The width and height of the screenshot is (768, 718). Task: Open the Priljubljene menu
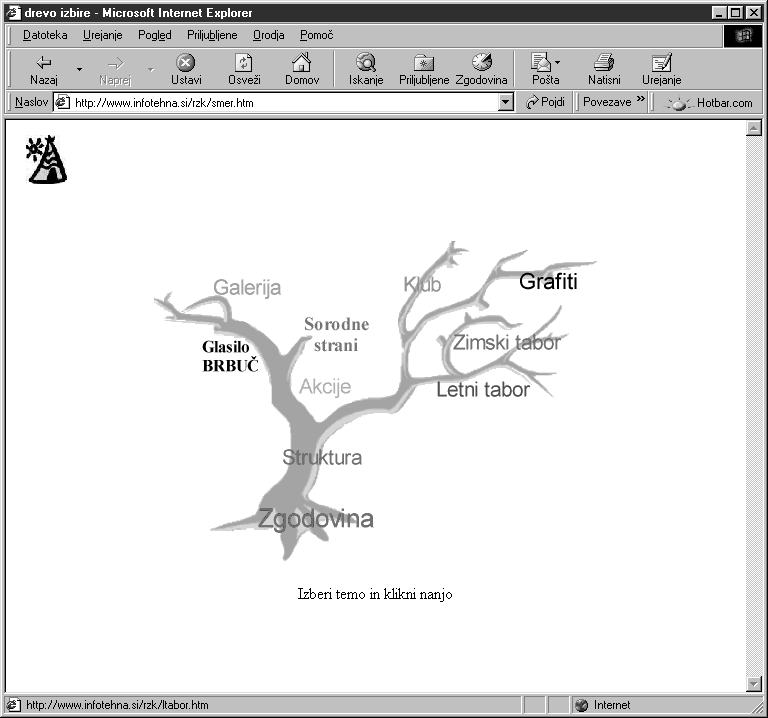coord(212,35)
